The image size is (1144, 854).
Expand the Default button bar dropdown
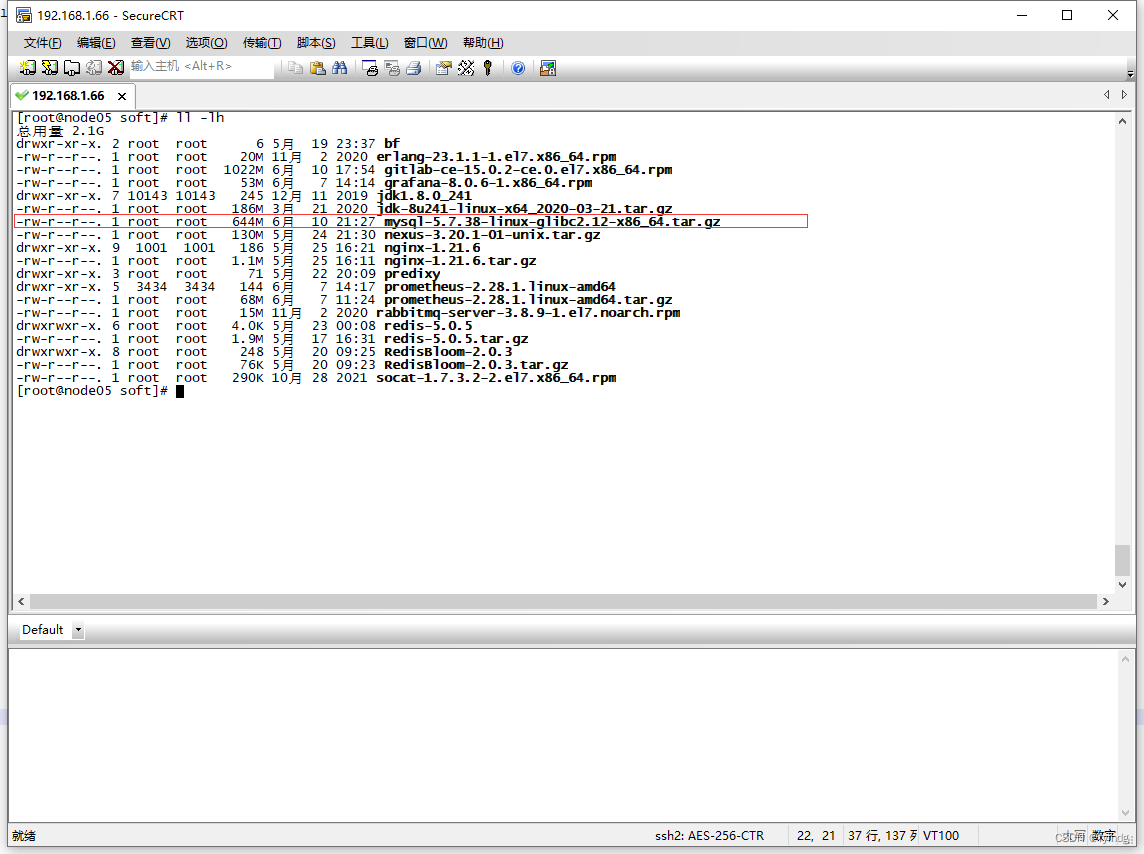tap(78, 629)
